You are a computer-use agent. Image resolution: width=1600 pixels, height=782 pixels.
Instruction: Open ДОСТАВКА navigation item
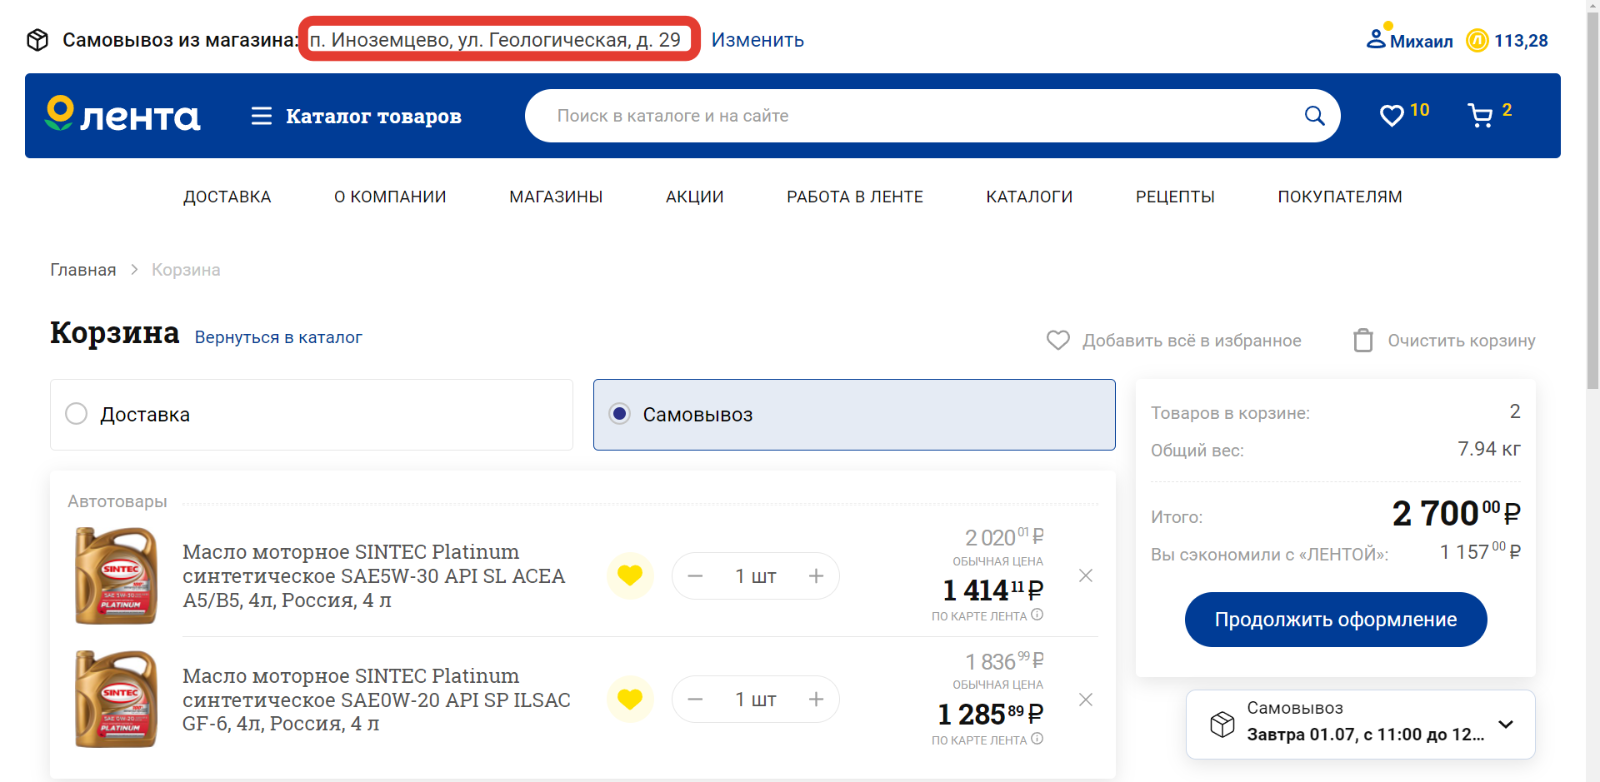pyautogui.click(x=227, y=197)
